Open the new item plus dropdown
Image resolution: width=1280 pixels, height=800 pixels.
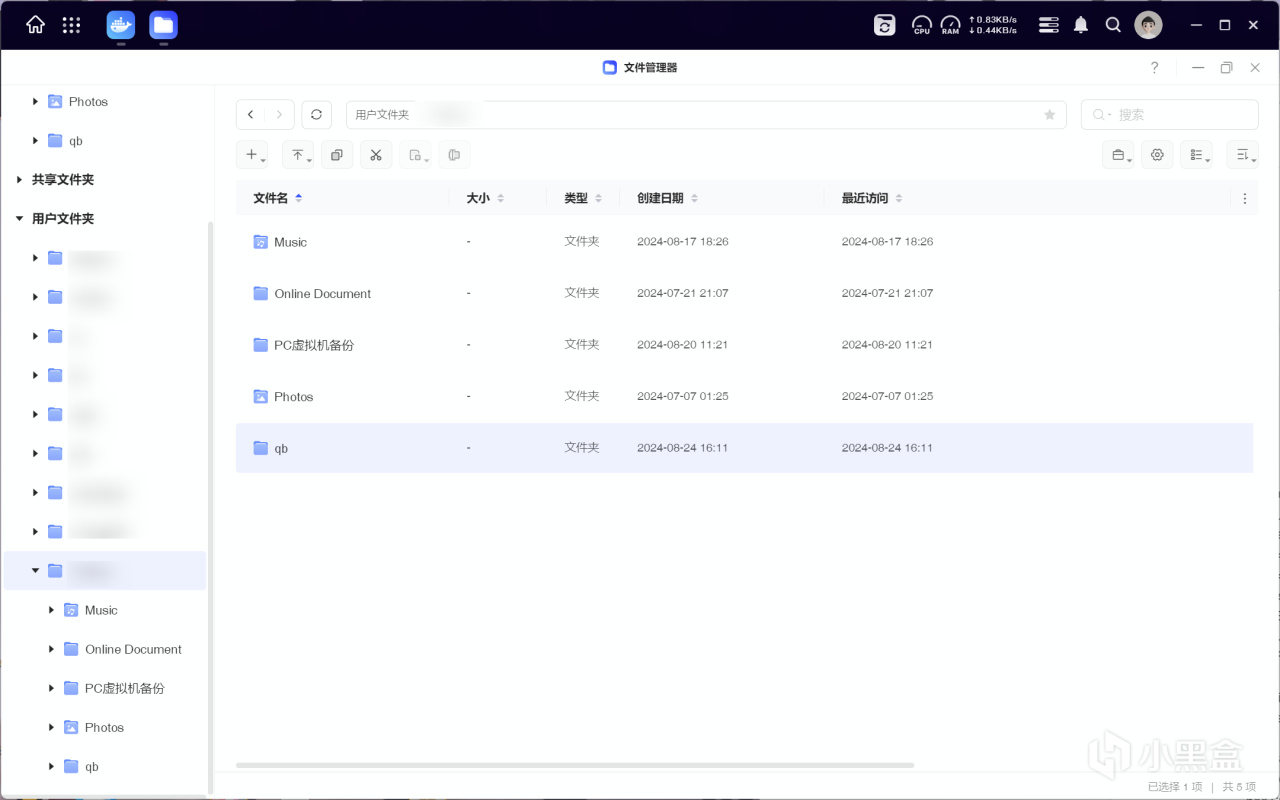(252, 155)
